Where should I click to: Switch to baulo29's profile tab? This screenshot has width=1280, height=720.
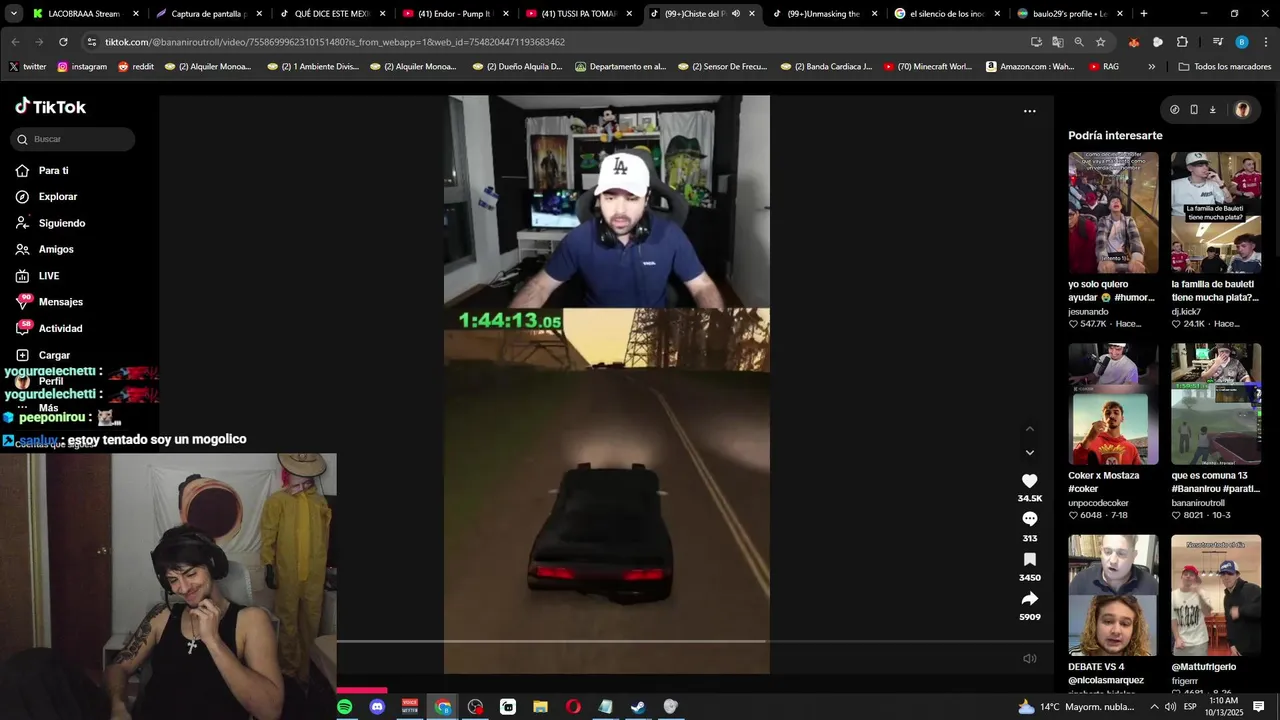1068,14
